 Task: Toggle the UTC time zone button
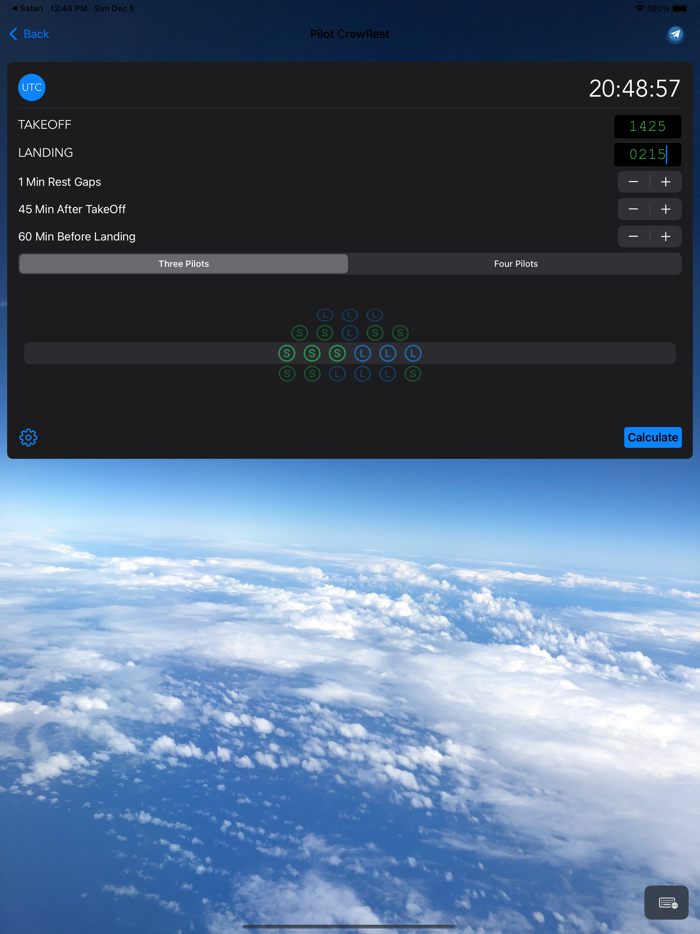[x=32, y=88]
